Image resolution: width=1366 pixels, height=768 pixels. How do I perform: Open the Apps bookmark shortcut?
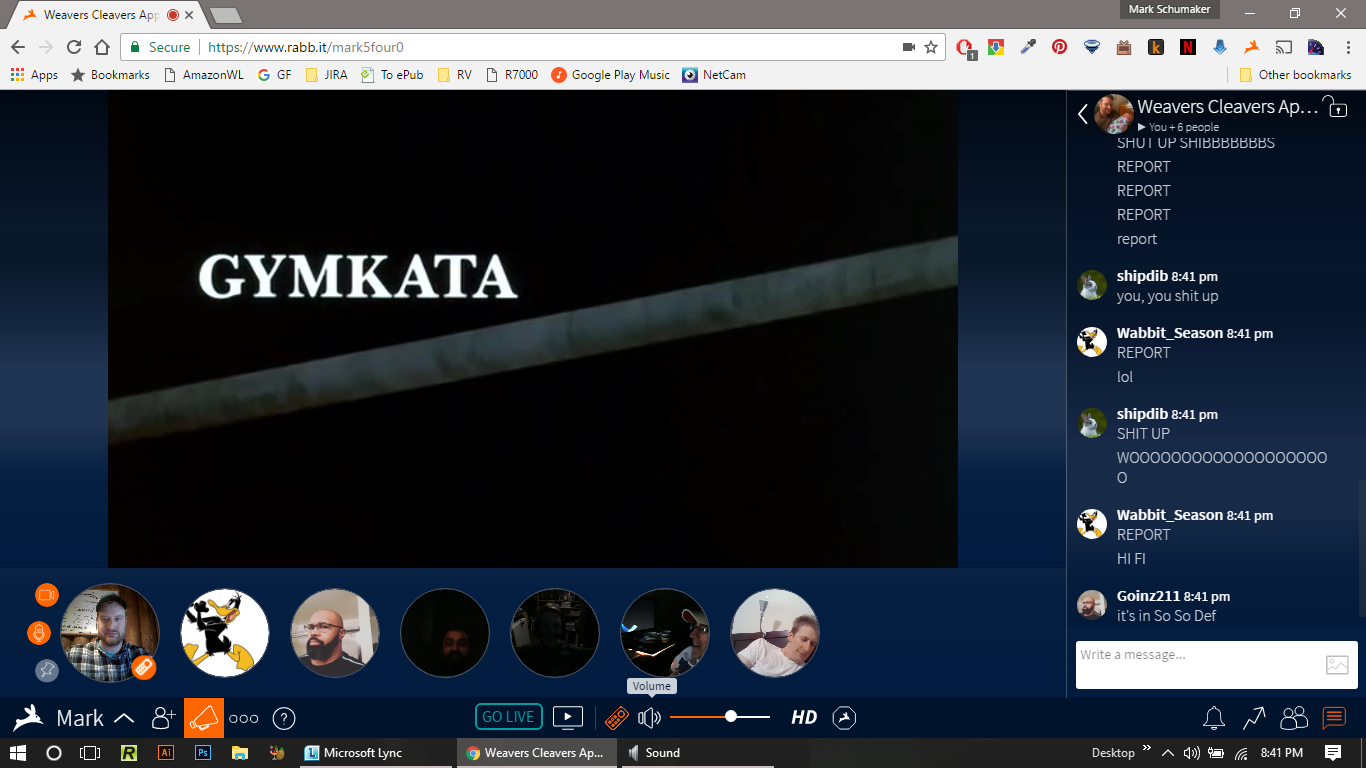(34, 75)
